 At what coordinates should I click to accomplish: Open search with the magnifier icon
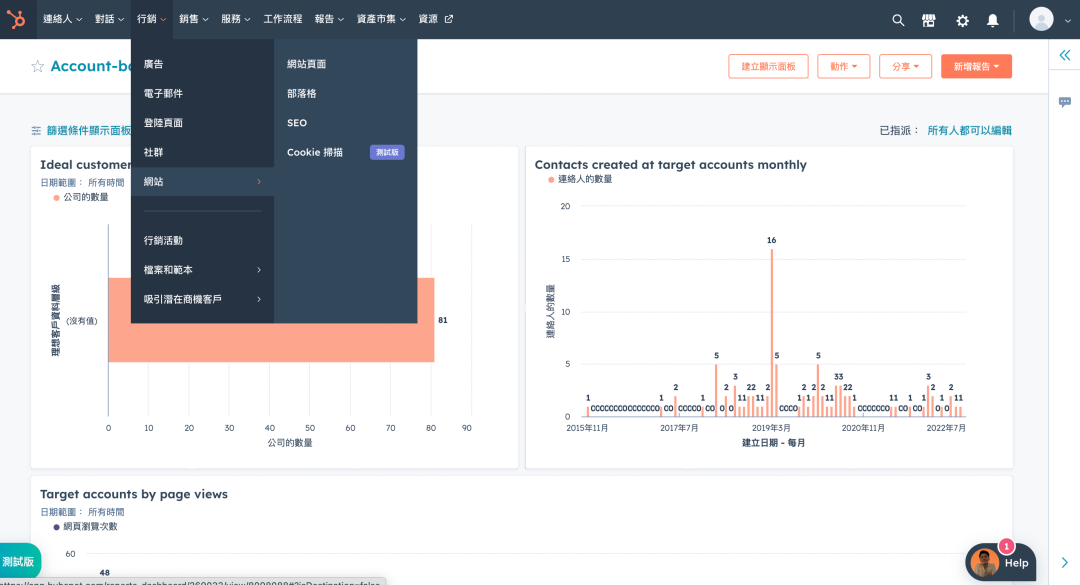pos(898,20)
